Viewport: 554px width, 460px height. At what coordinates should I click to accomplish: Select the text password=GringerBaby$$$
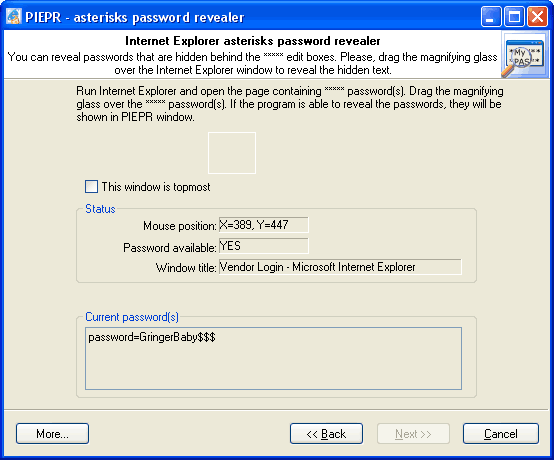pos(152,337)
